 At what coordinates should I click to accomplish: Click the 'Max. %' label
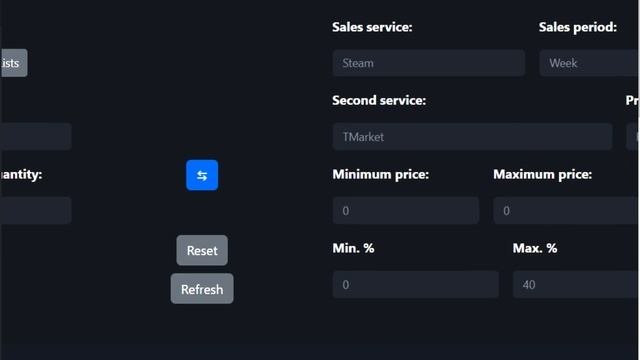click(x=535, y=248)
